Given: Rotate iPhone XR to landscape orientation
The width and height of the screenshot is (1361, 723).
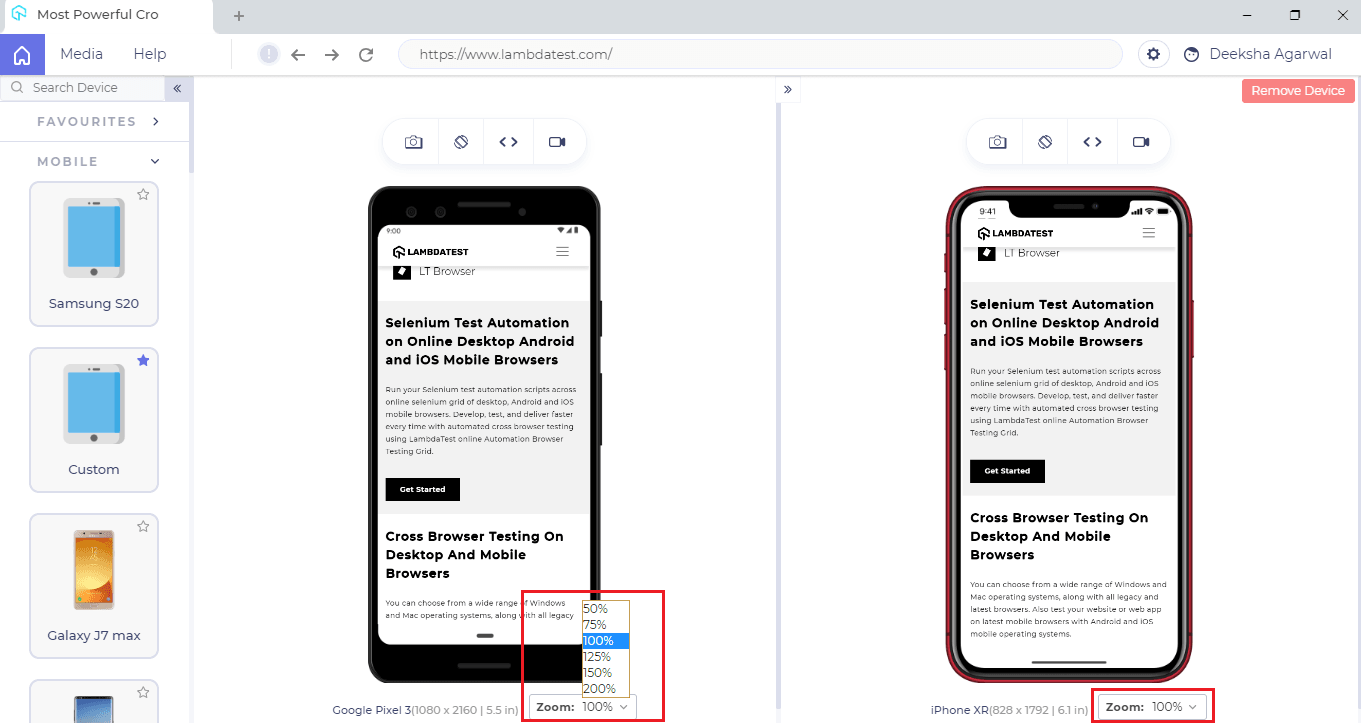Looking at the screenshot, I should click(1044, 141).
